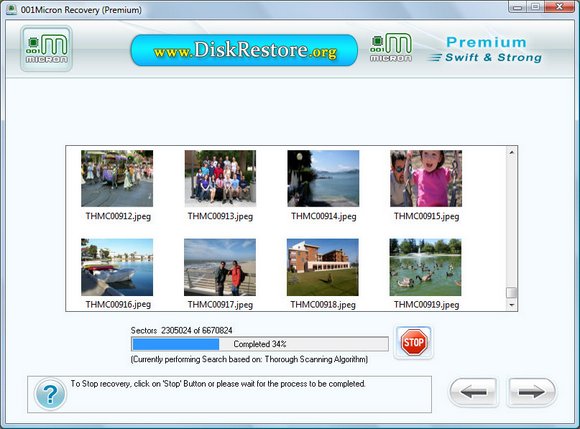Click the red Stop recovery button
The height and width of the screenshot is (429, 580).
coord(414,342)
